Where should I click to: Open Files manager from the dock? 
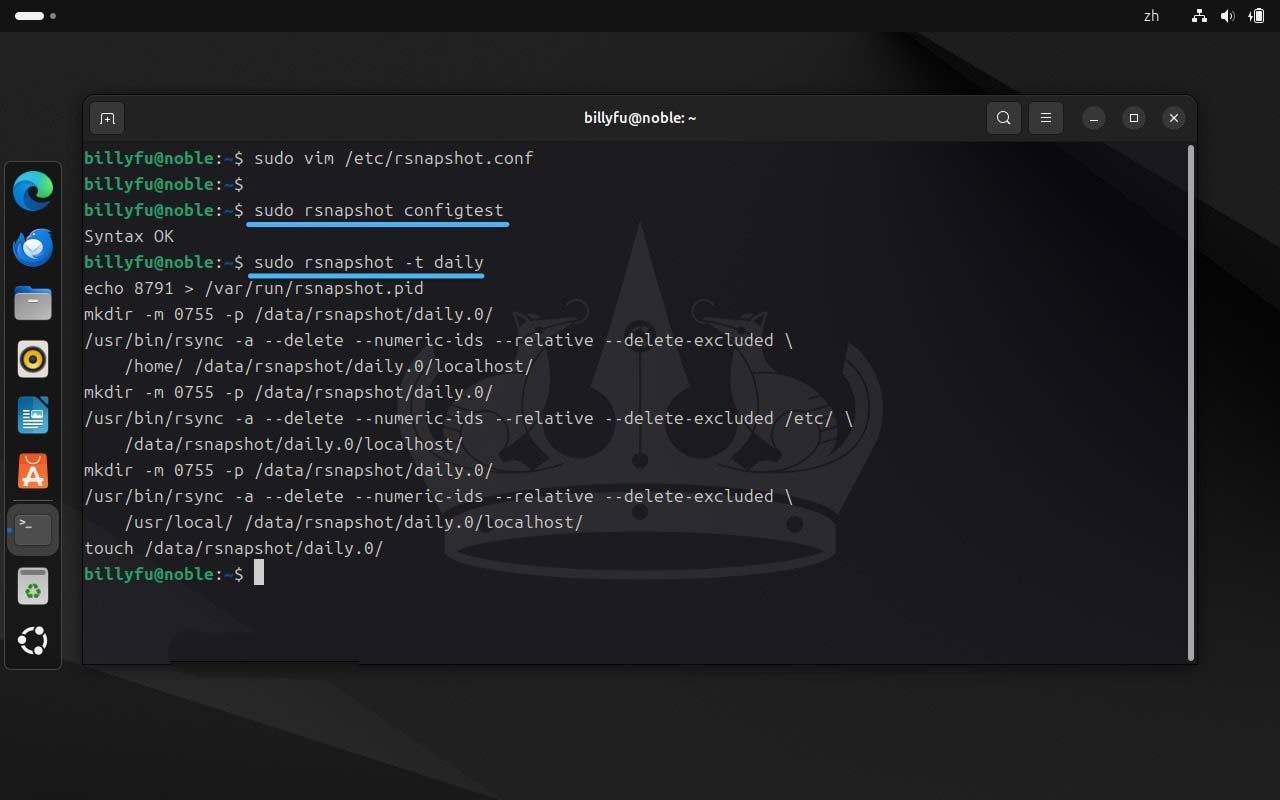tap(33, 303)
